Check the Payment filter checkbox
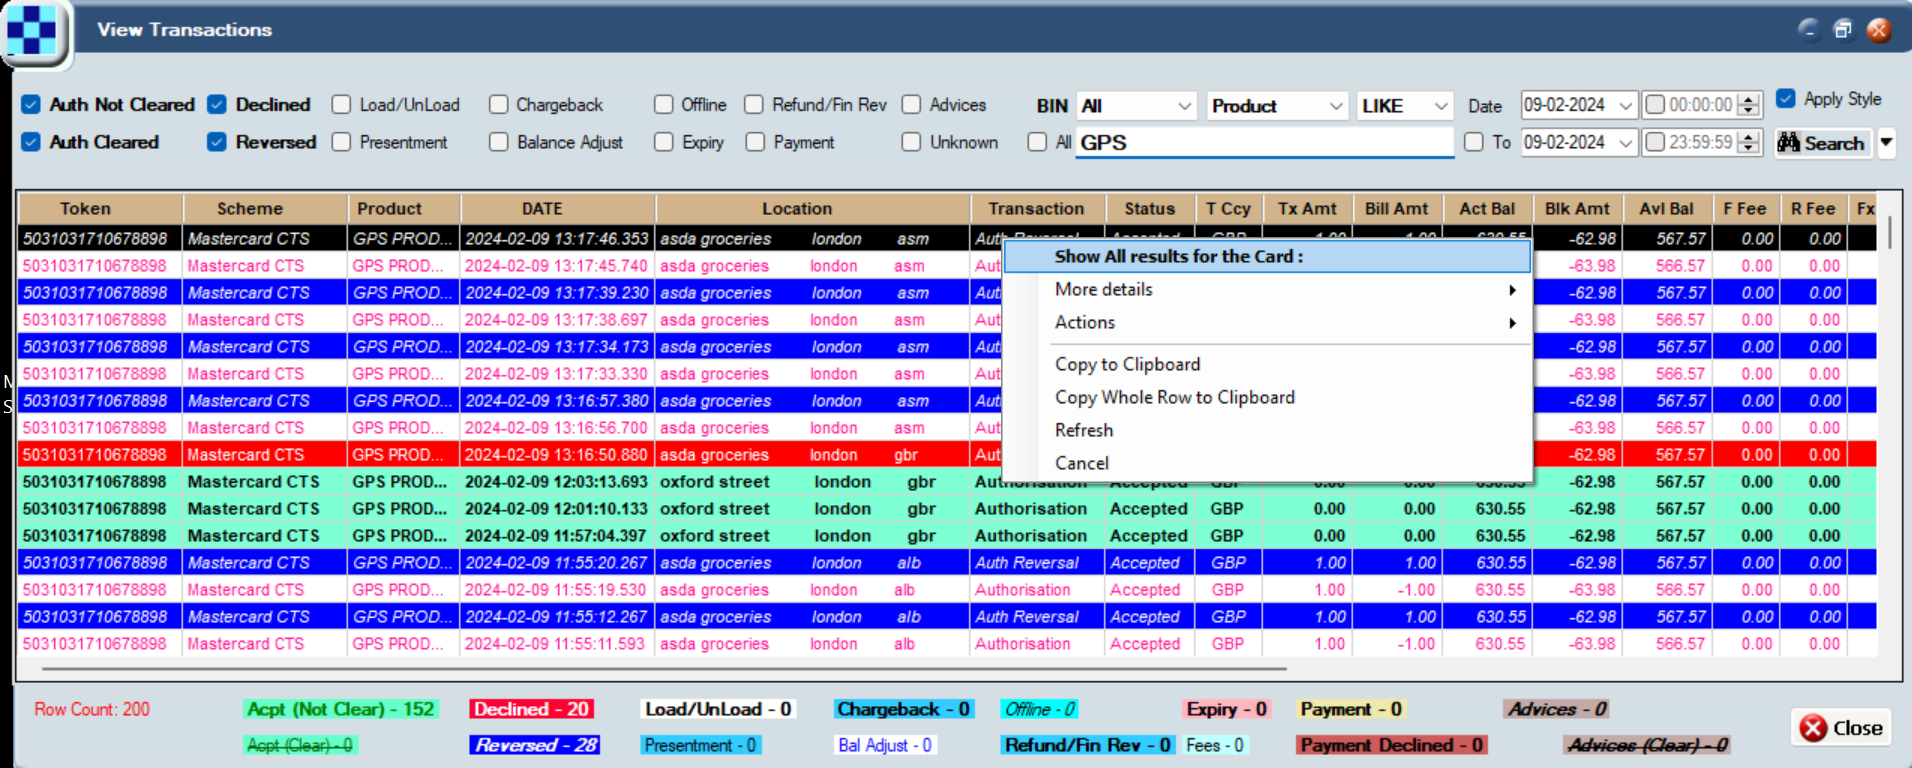Viewport: 1912px width, 768px height. [755, 142]
